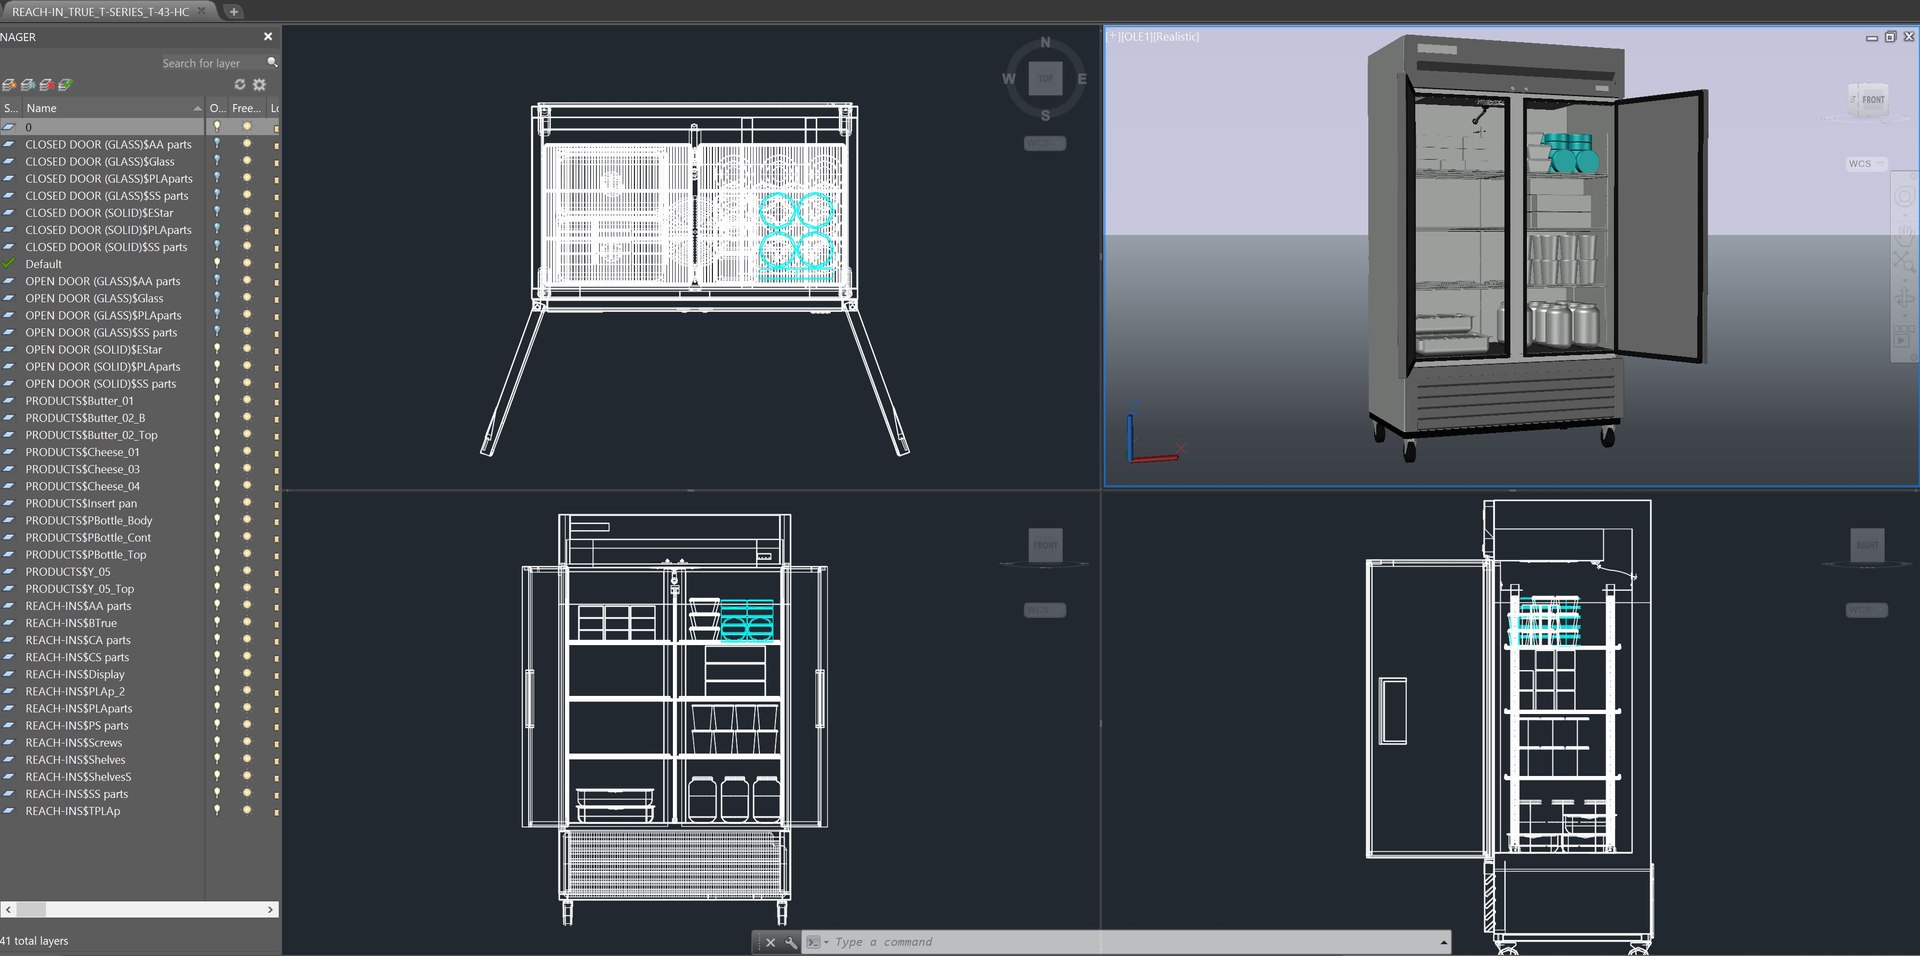Click the layer list horizontal scrollbar thumb
Screen dimensions: 1920x956
point(31,910)
